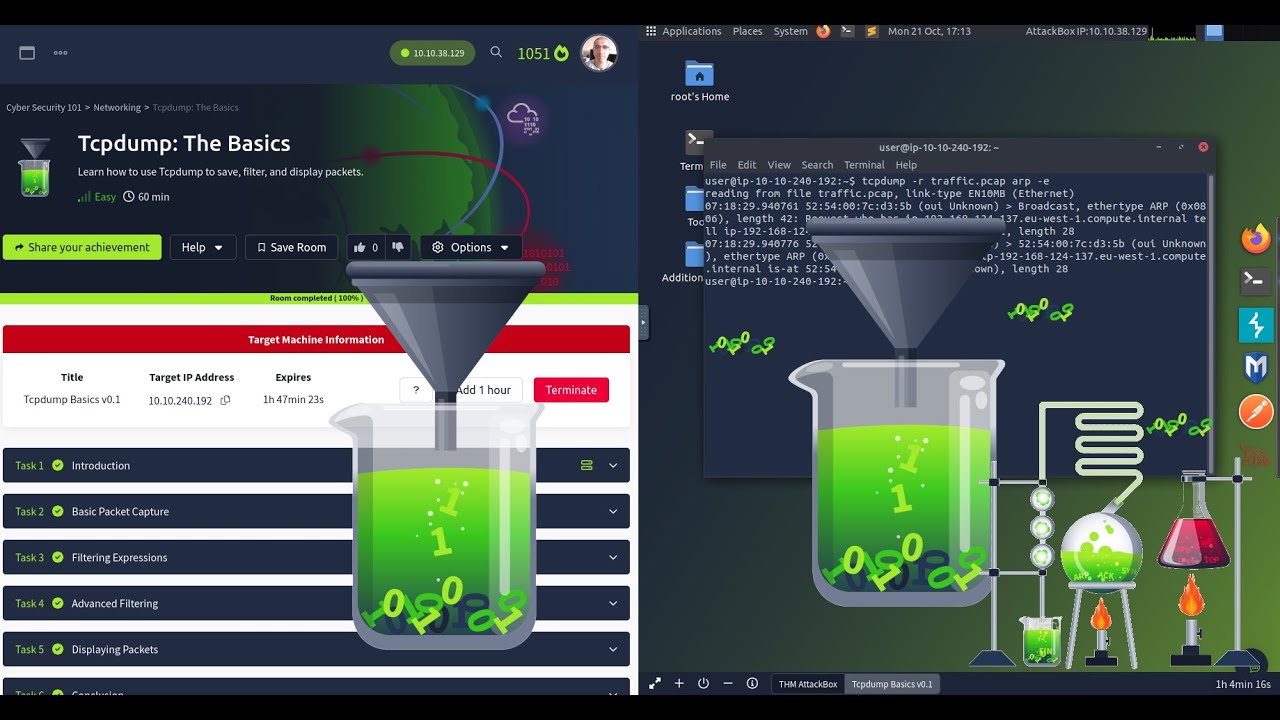Screen dimensions: 1280x720
Task: Open root's Home desktop folder
Action: (x=699, y=82)
